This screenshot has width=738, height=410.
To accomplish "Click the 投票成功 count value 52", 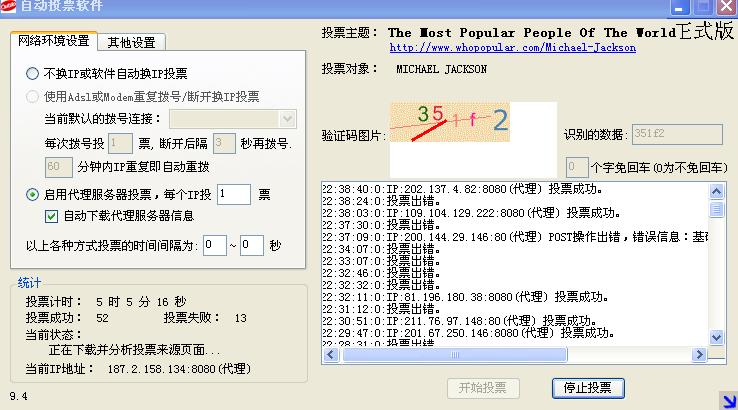I will [x=102, y=318].
